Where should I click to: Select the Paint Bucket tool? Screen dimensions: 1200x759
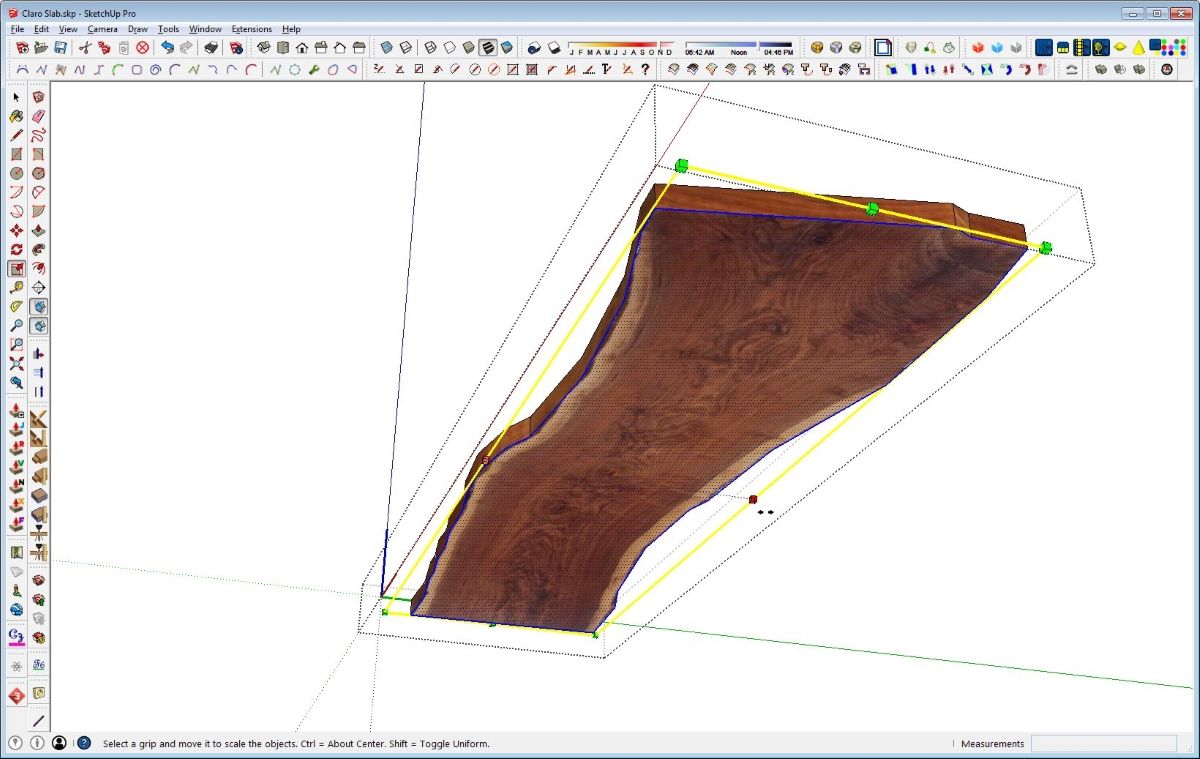[x=16, y=116]
